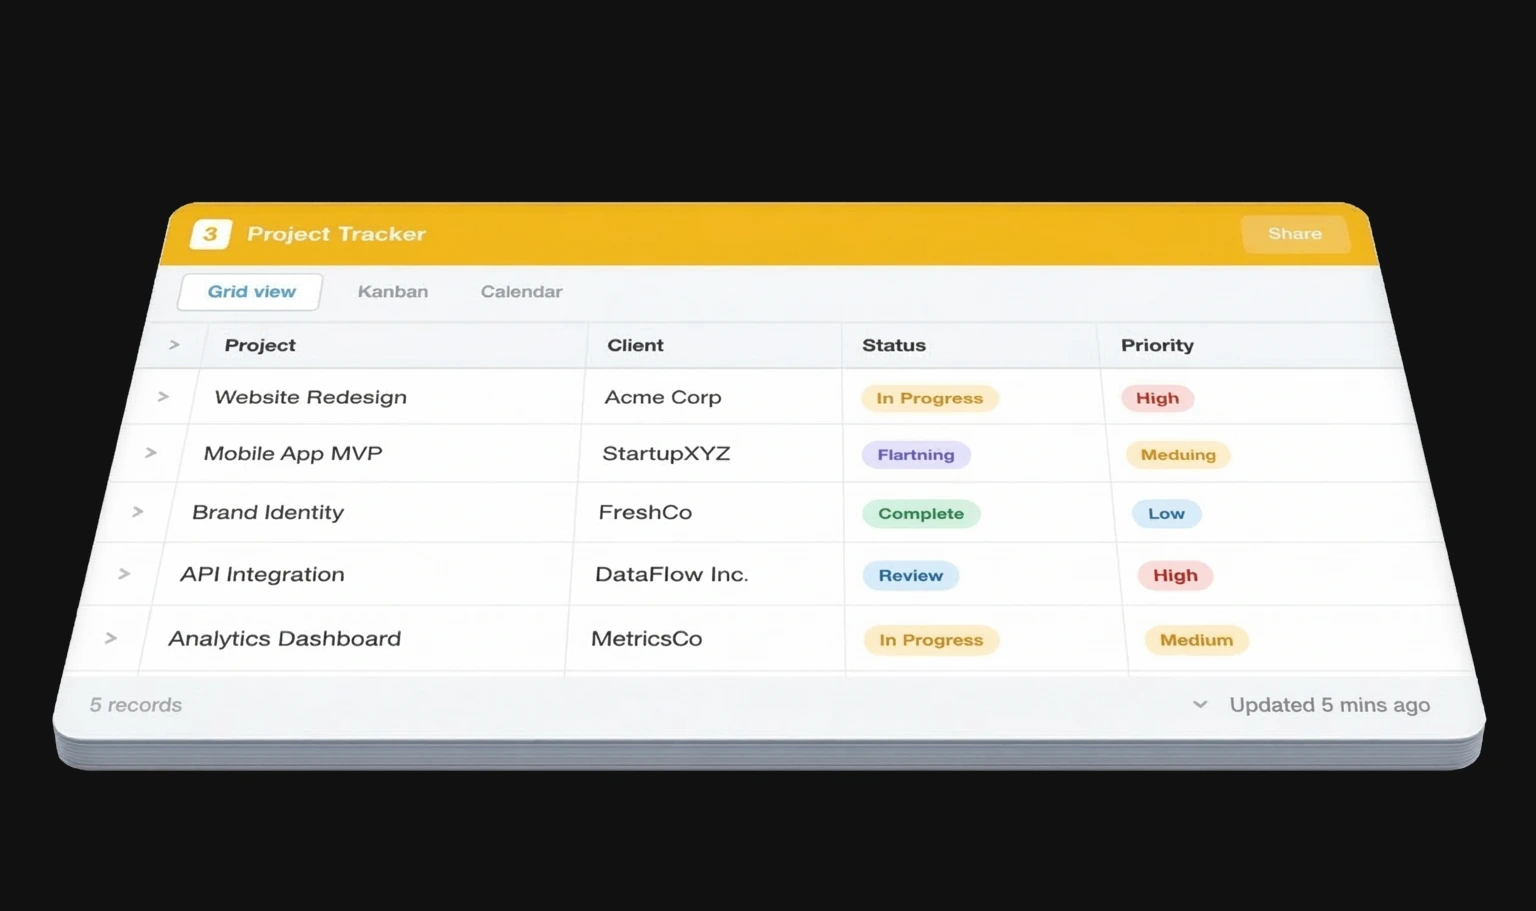Viewport: 1536px width, 911px height.
Task: Expand the Mobile App MVP row
Action: (151, 453)
